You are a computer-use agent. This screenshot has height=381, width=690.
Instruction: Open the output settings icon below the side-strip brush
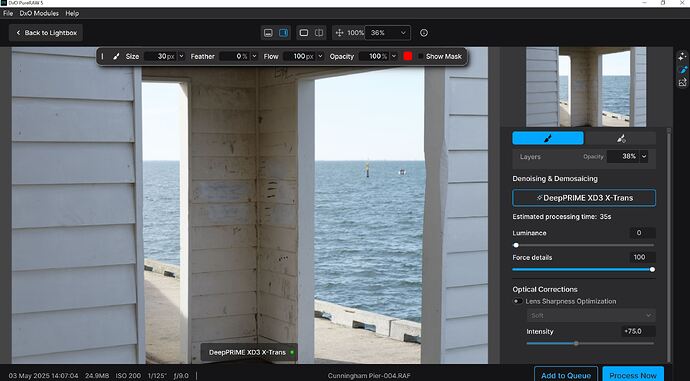682,82
